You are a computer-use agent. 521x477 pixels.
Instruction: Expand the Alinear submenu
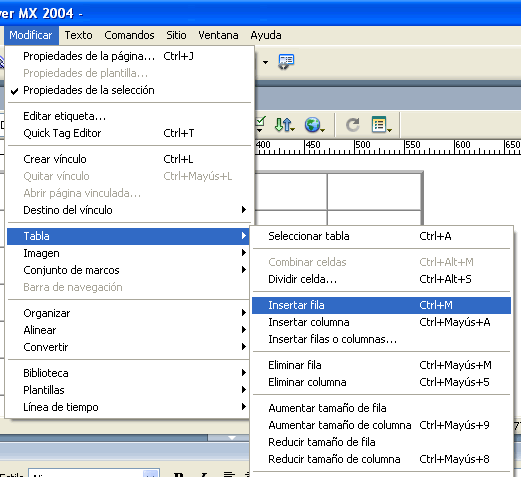[x=129, y=330]
